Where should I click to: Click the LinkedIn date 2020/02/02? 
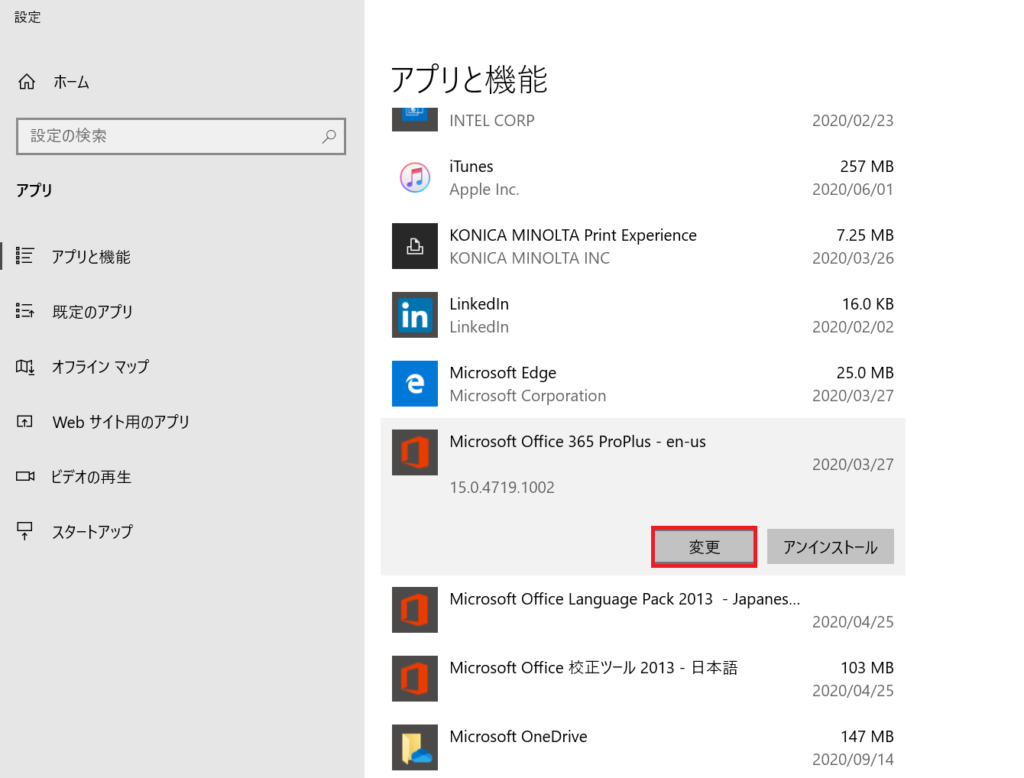pyautogui.click(x=853, y=327)
